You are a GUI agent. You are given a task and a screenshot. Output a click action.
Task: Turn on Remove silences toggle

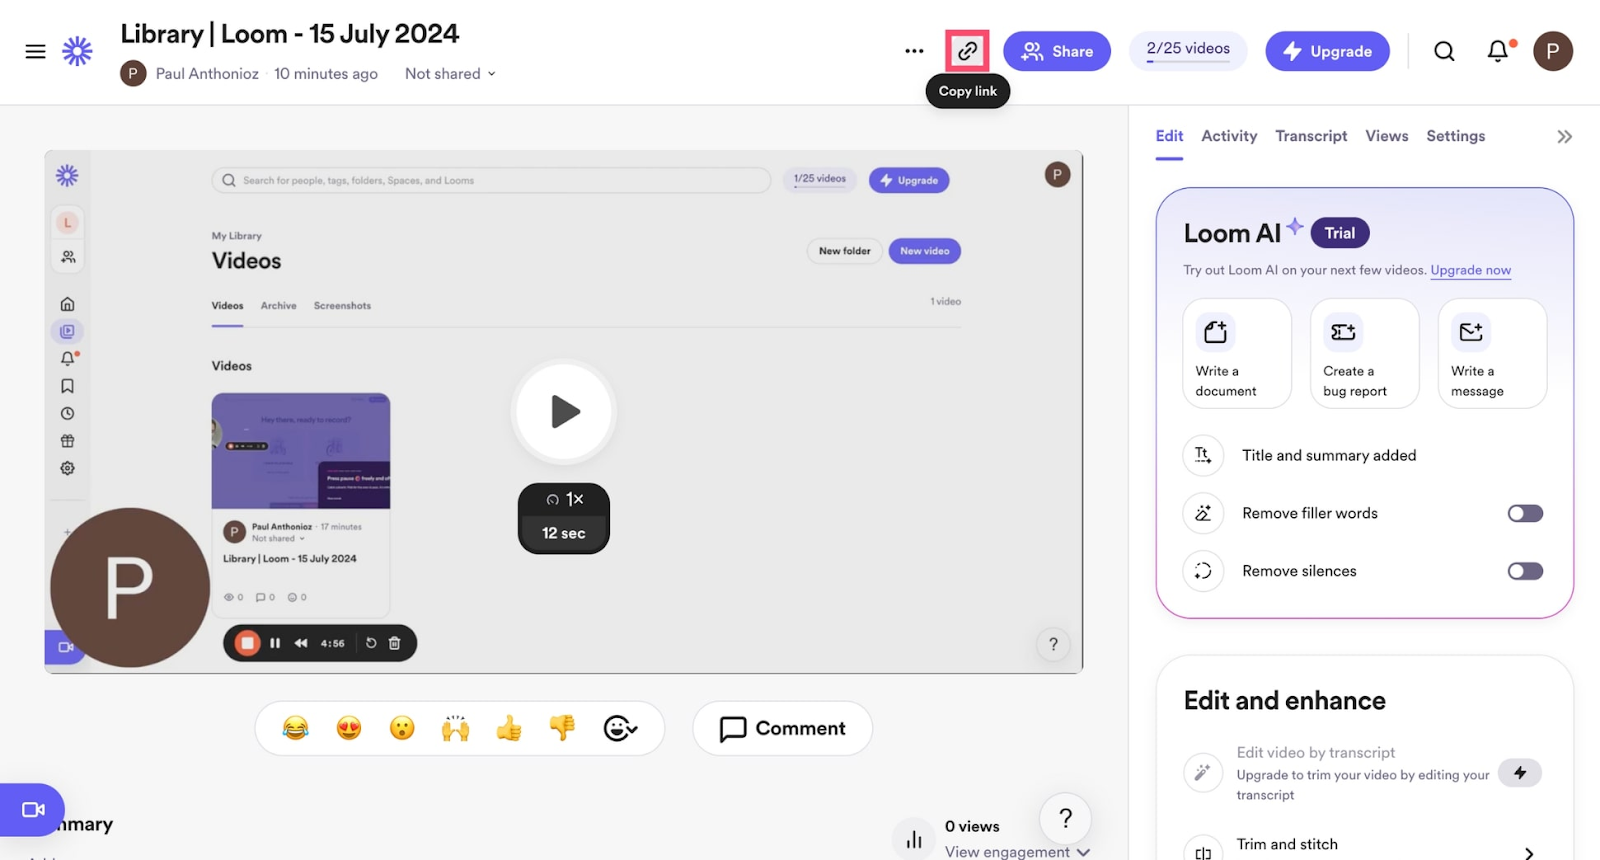[1524, 571]
